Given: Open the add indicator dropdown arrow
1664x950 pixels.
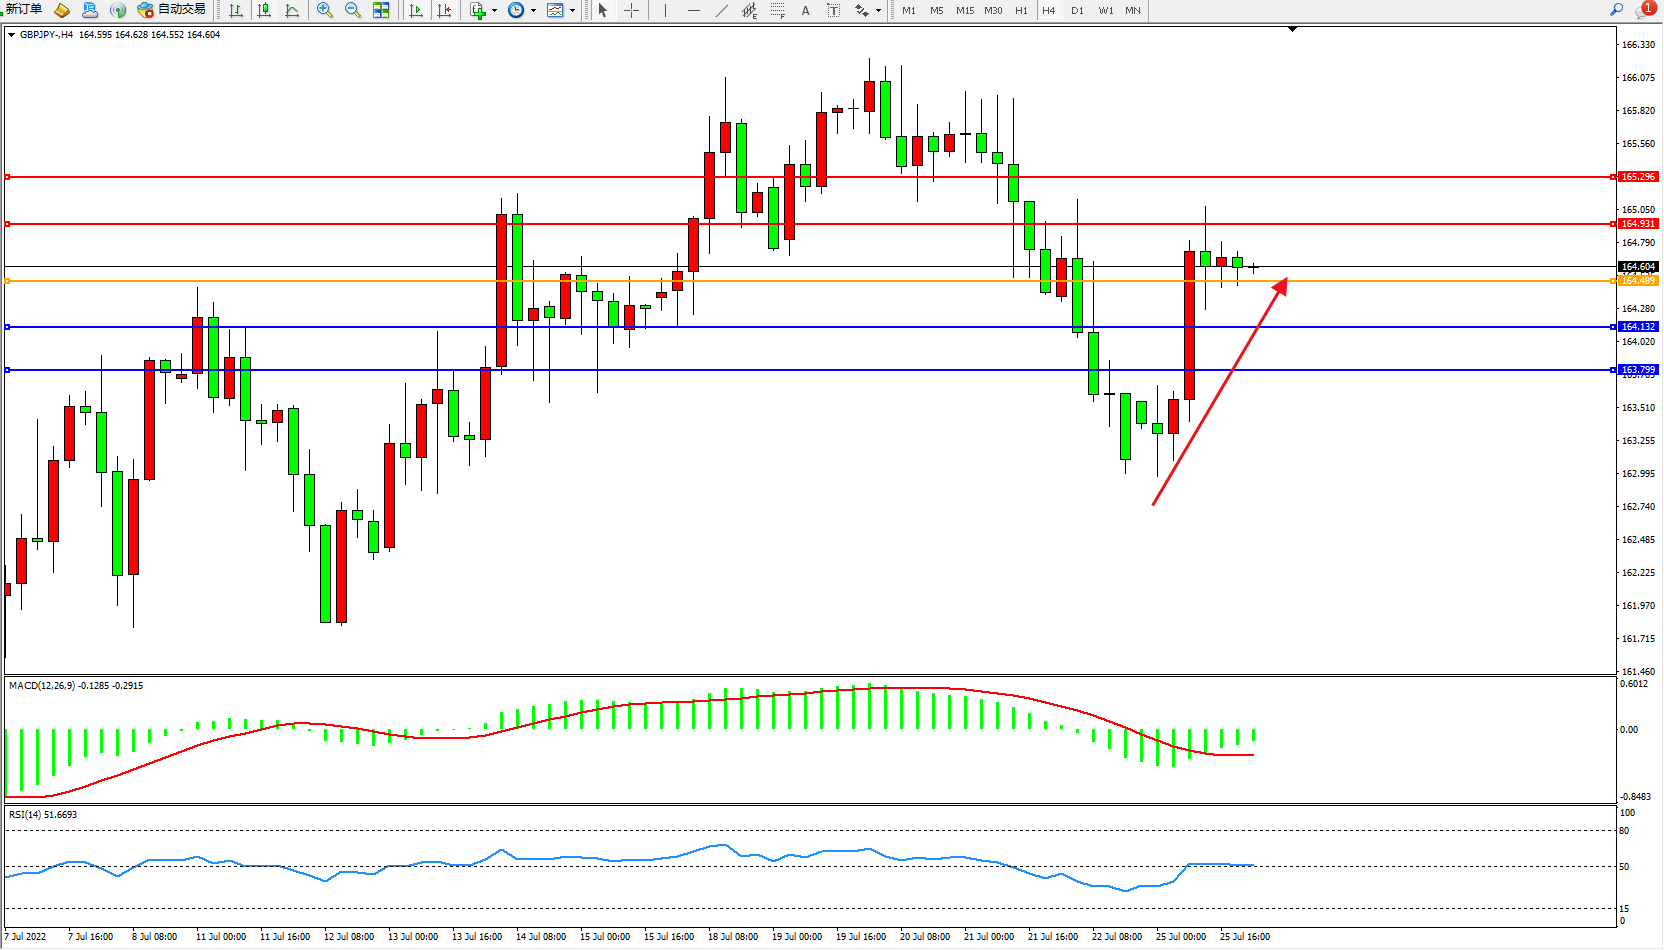Looking at the screenshot, I should pos(494,11).
